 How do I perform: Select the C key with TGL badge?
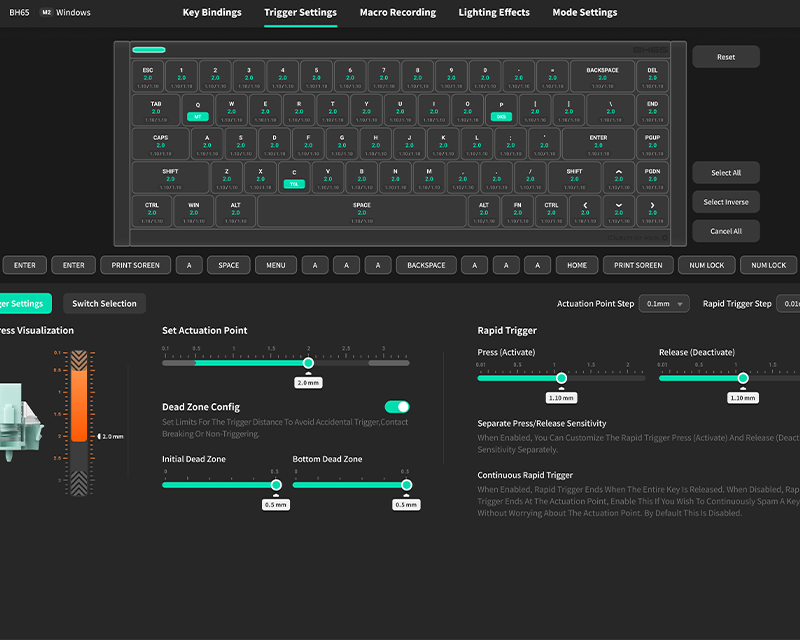click(294, 177)
